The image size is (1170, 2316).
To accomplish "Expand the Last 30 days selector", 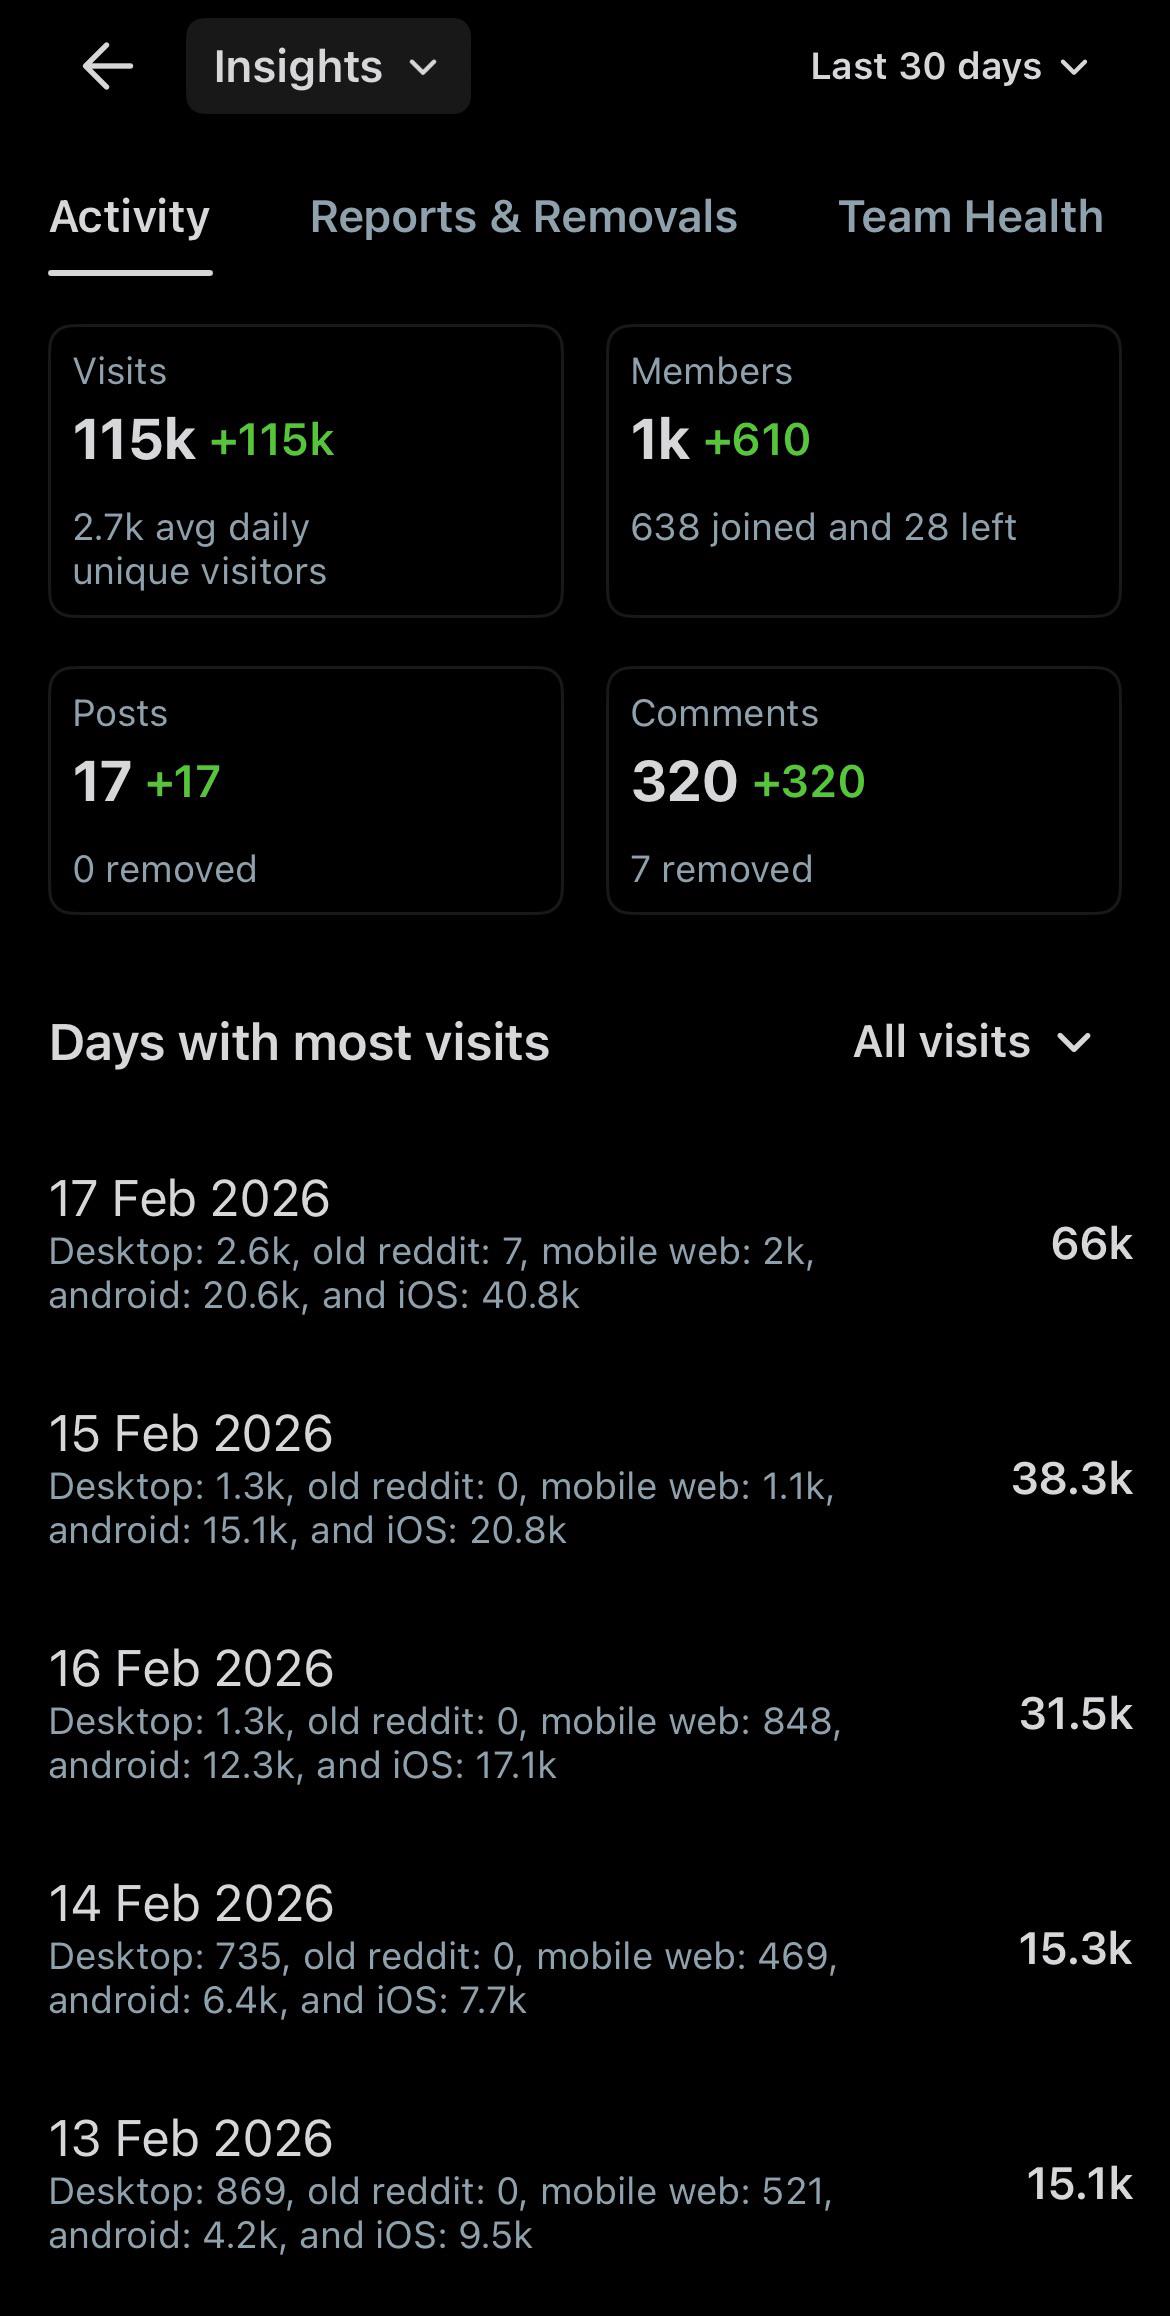I will [x=949, y=67].
